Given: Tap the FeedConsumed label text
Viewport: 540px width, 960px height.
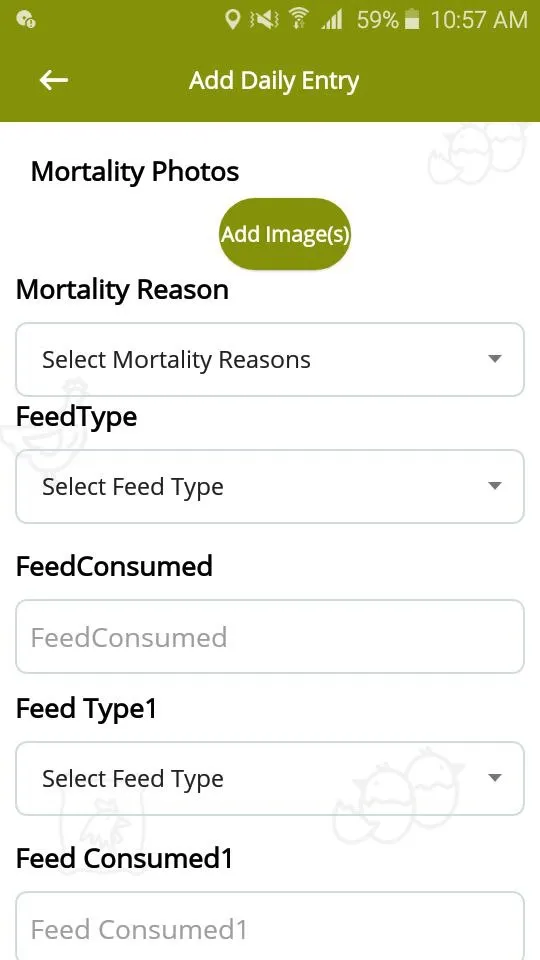Looking at the screenshot, I should (x=114, y=566).
